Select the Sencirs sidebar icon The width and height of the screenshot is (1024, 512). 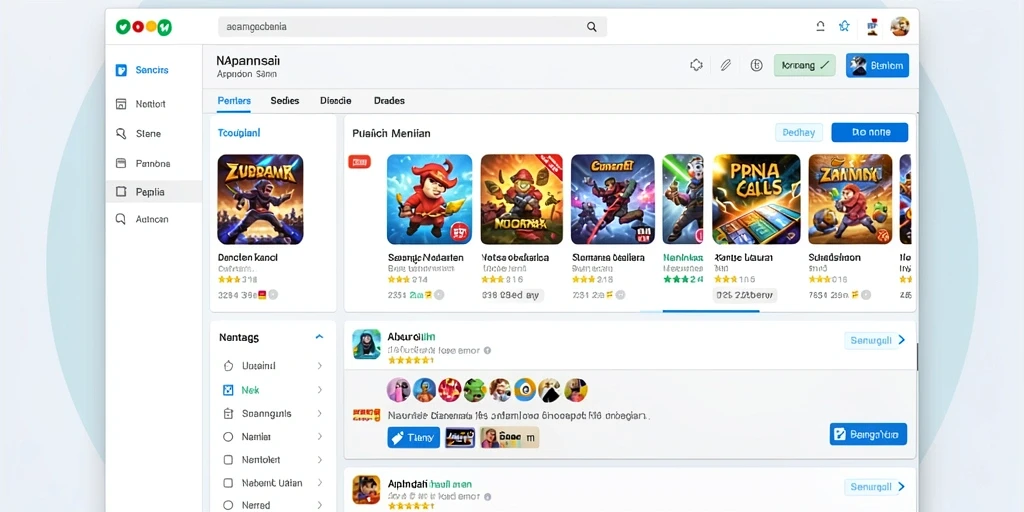(121, 70)
